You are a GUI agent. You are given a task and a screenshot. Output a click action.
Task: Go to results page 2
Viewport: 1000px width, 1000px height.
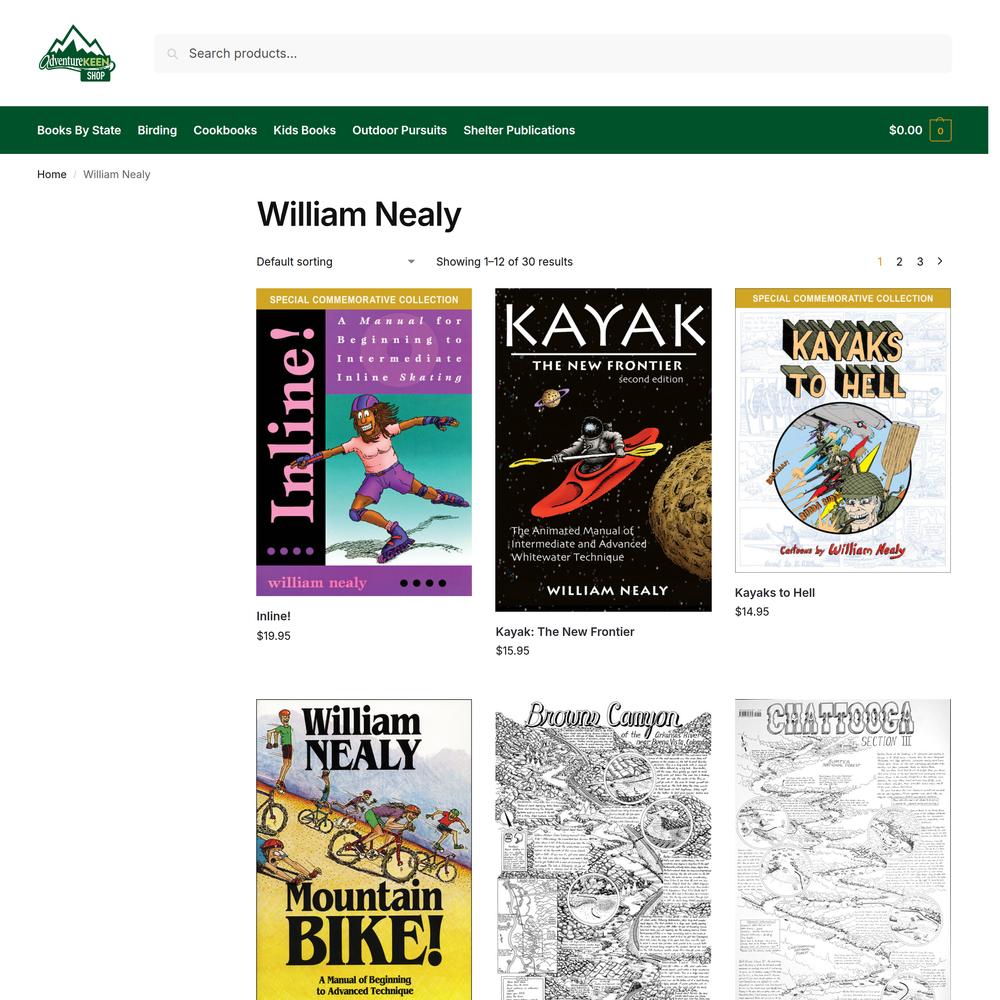tap(899, 261)
